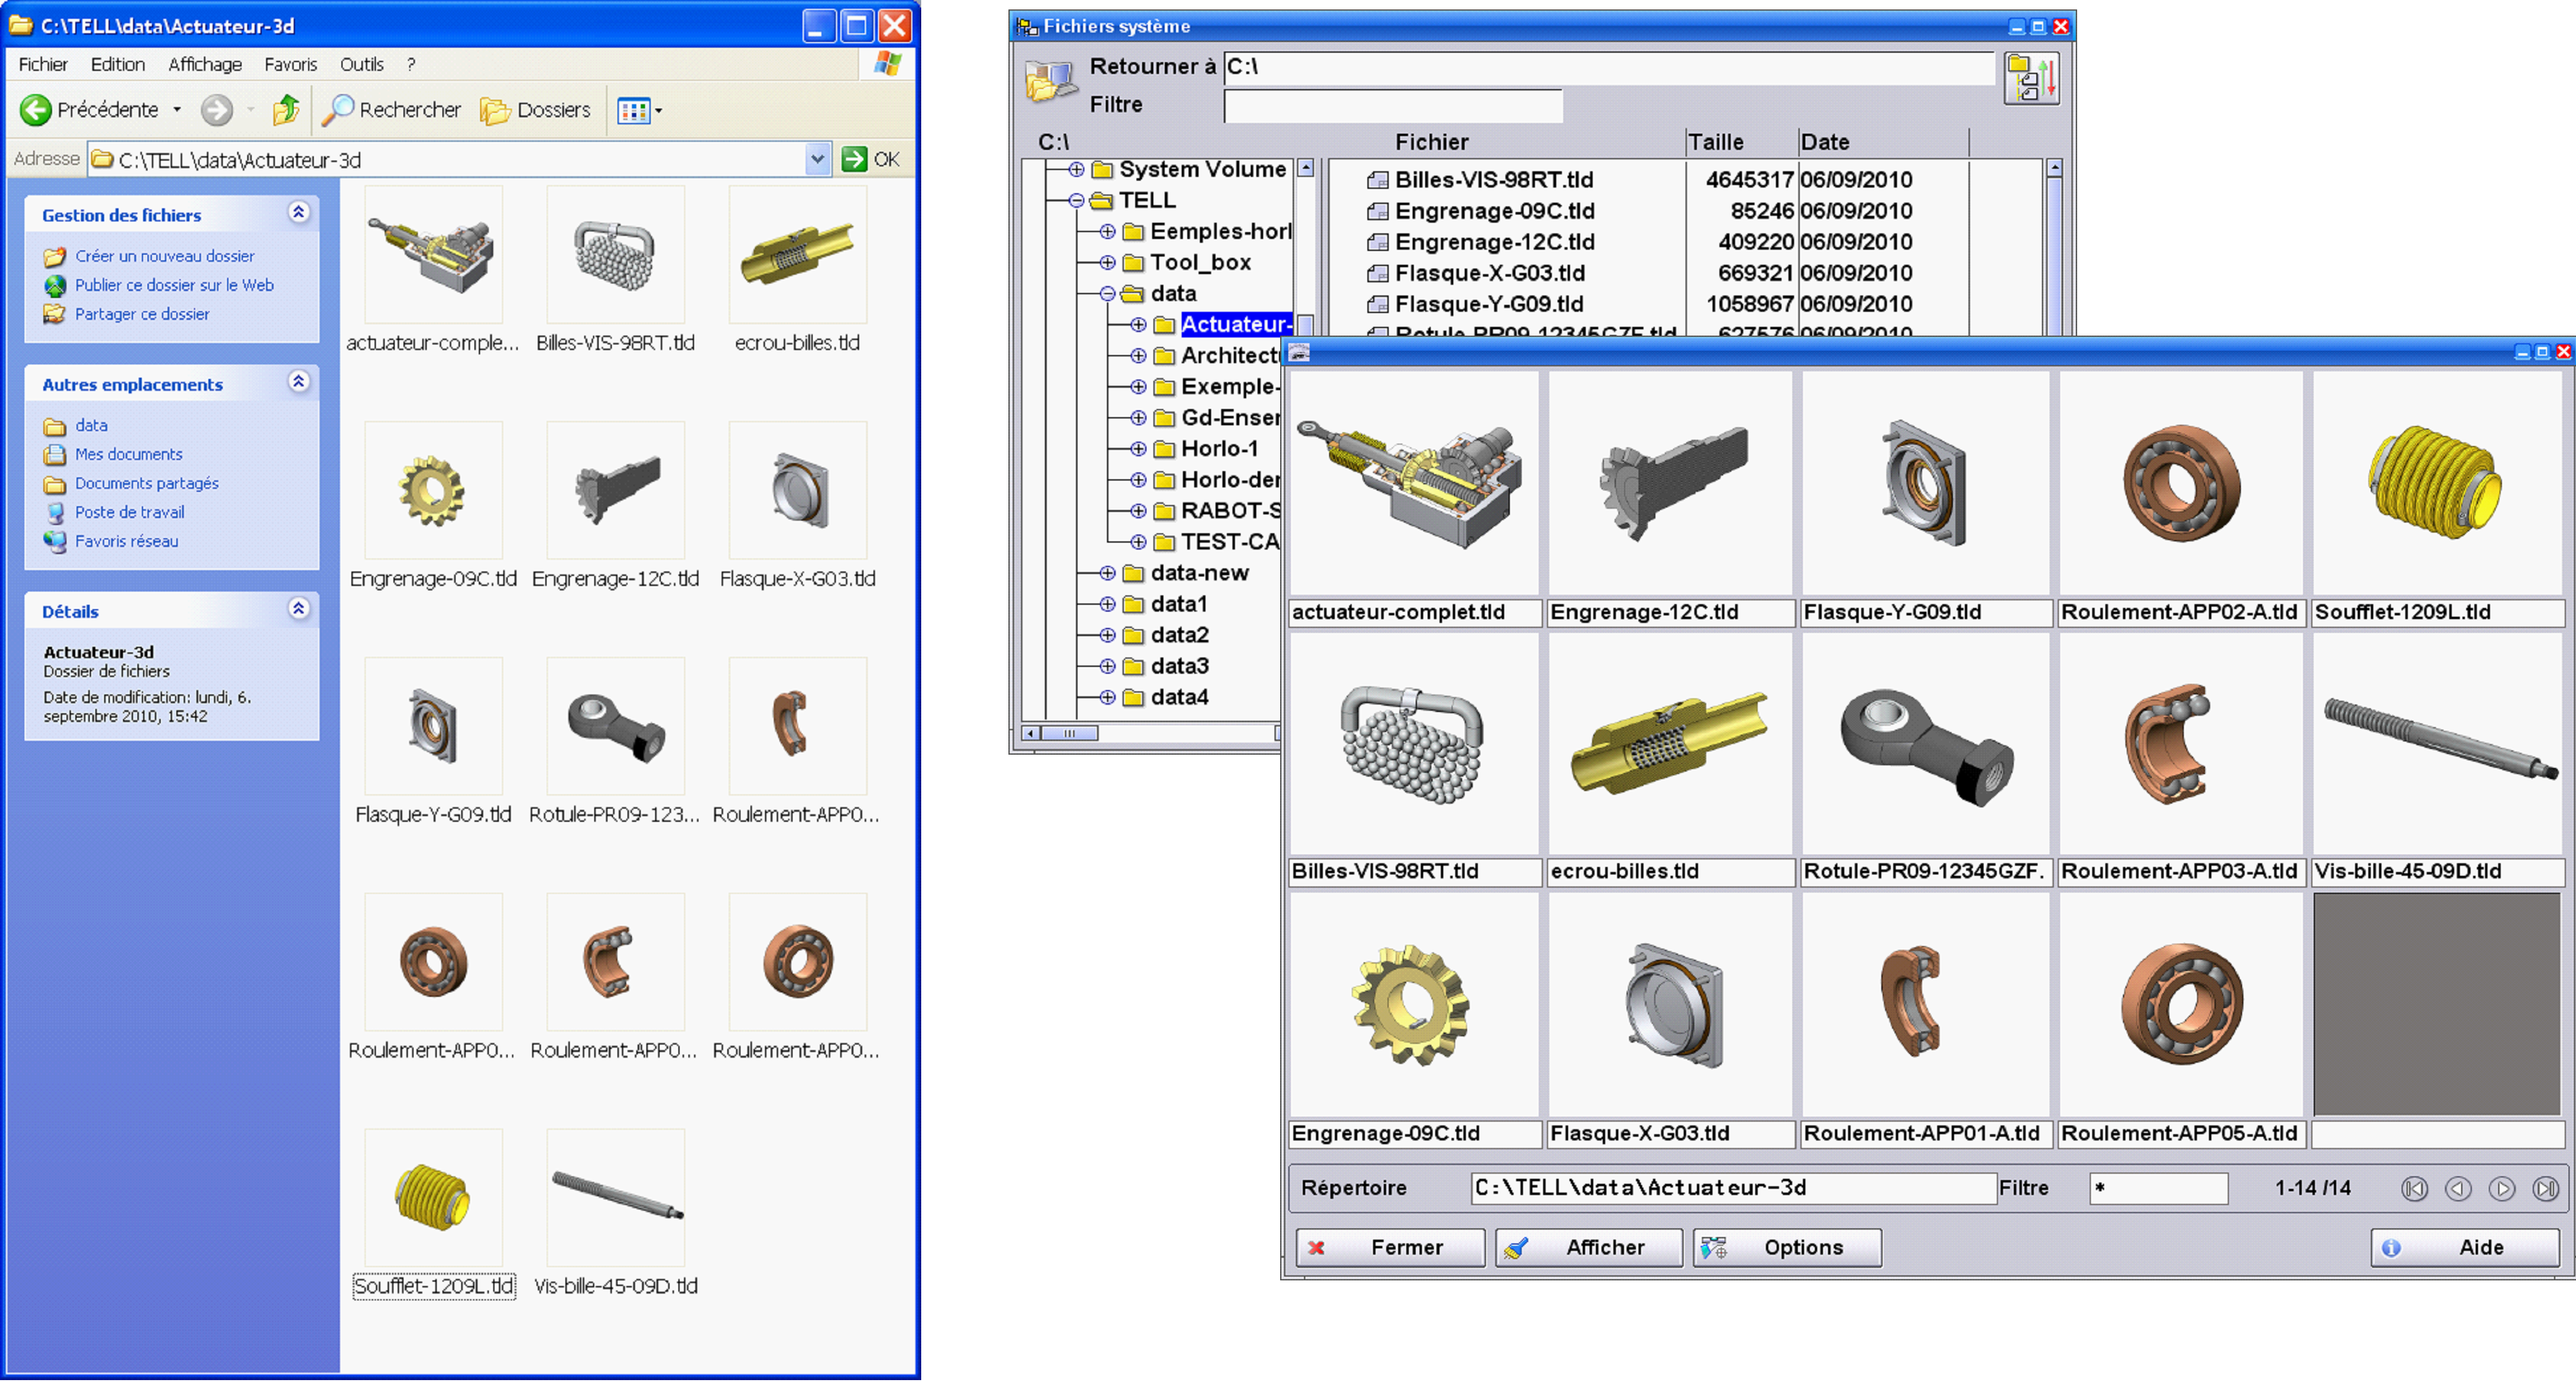Open the Explorer view mode icon
Image resolution: width=2576 pixels, height=1382 pixels.
(634, 110)
